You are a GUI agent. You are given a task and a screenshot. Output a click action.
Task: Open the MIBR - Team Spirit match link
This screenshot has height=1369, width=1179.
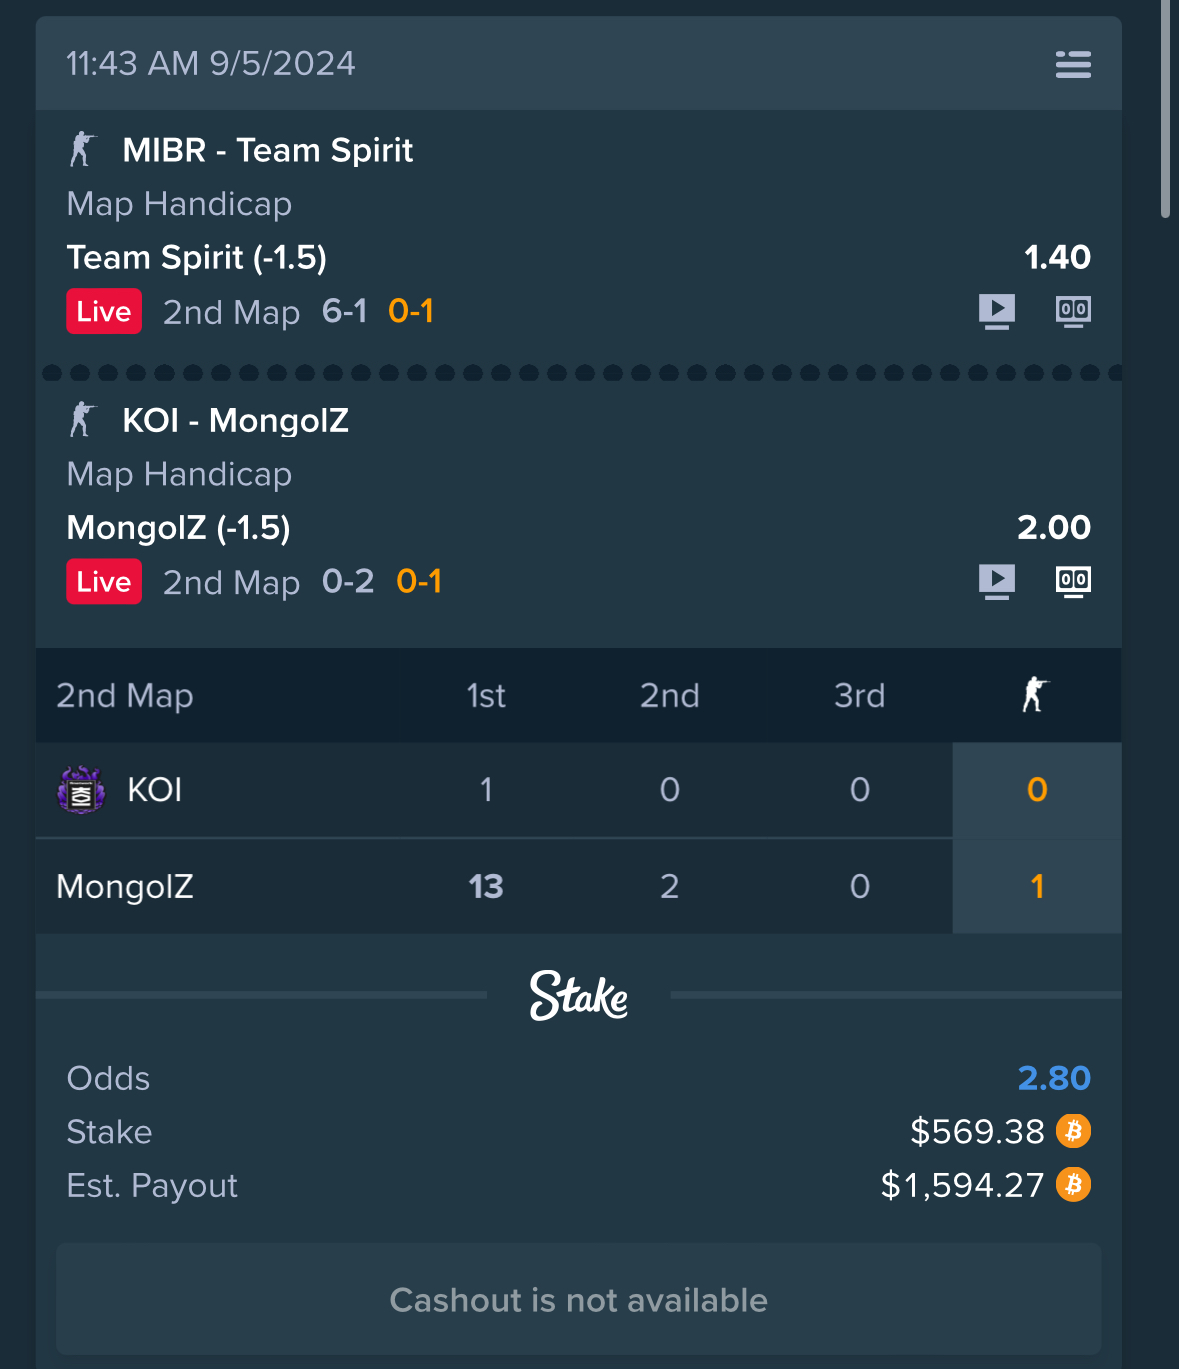click(x=267, y=150)
